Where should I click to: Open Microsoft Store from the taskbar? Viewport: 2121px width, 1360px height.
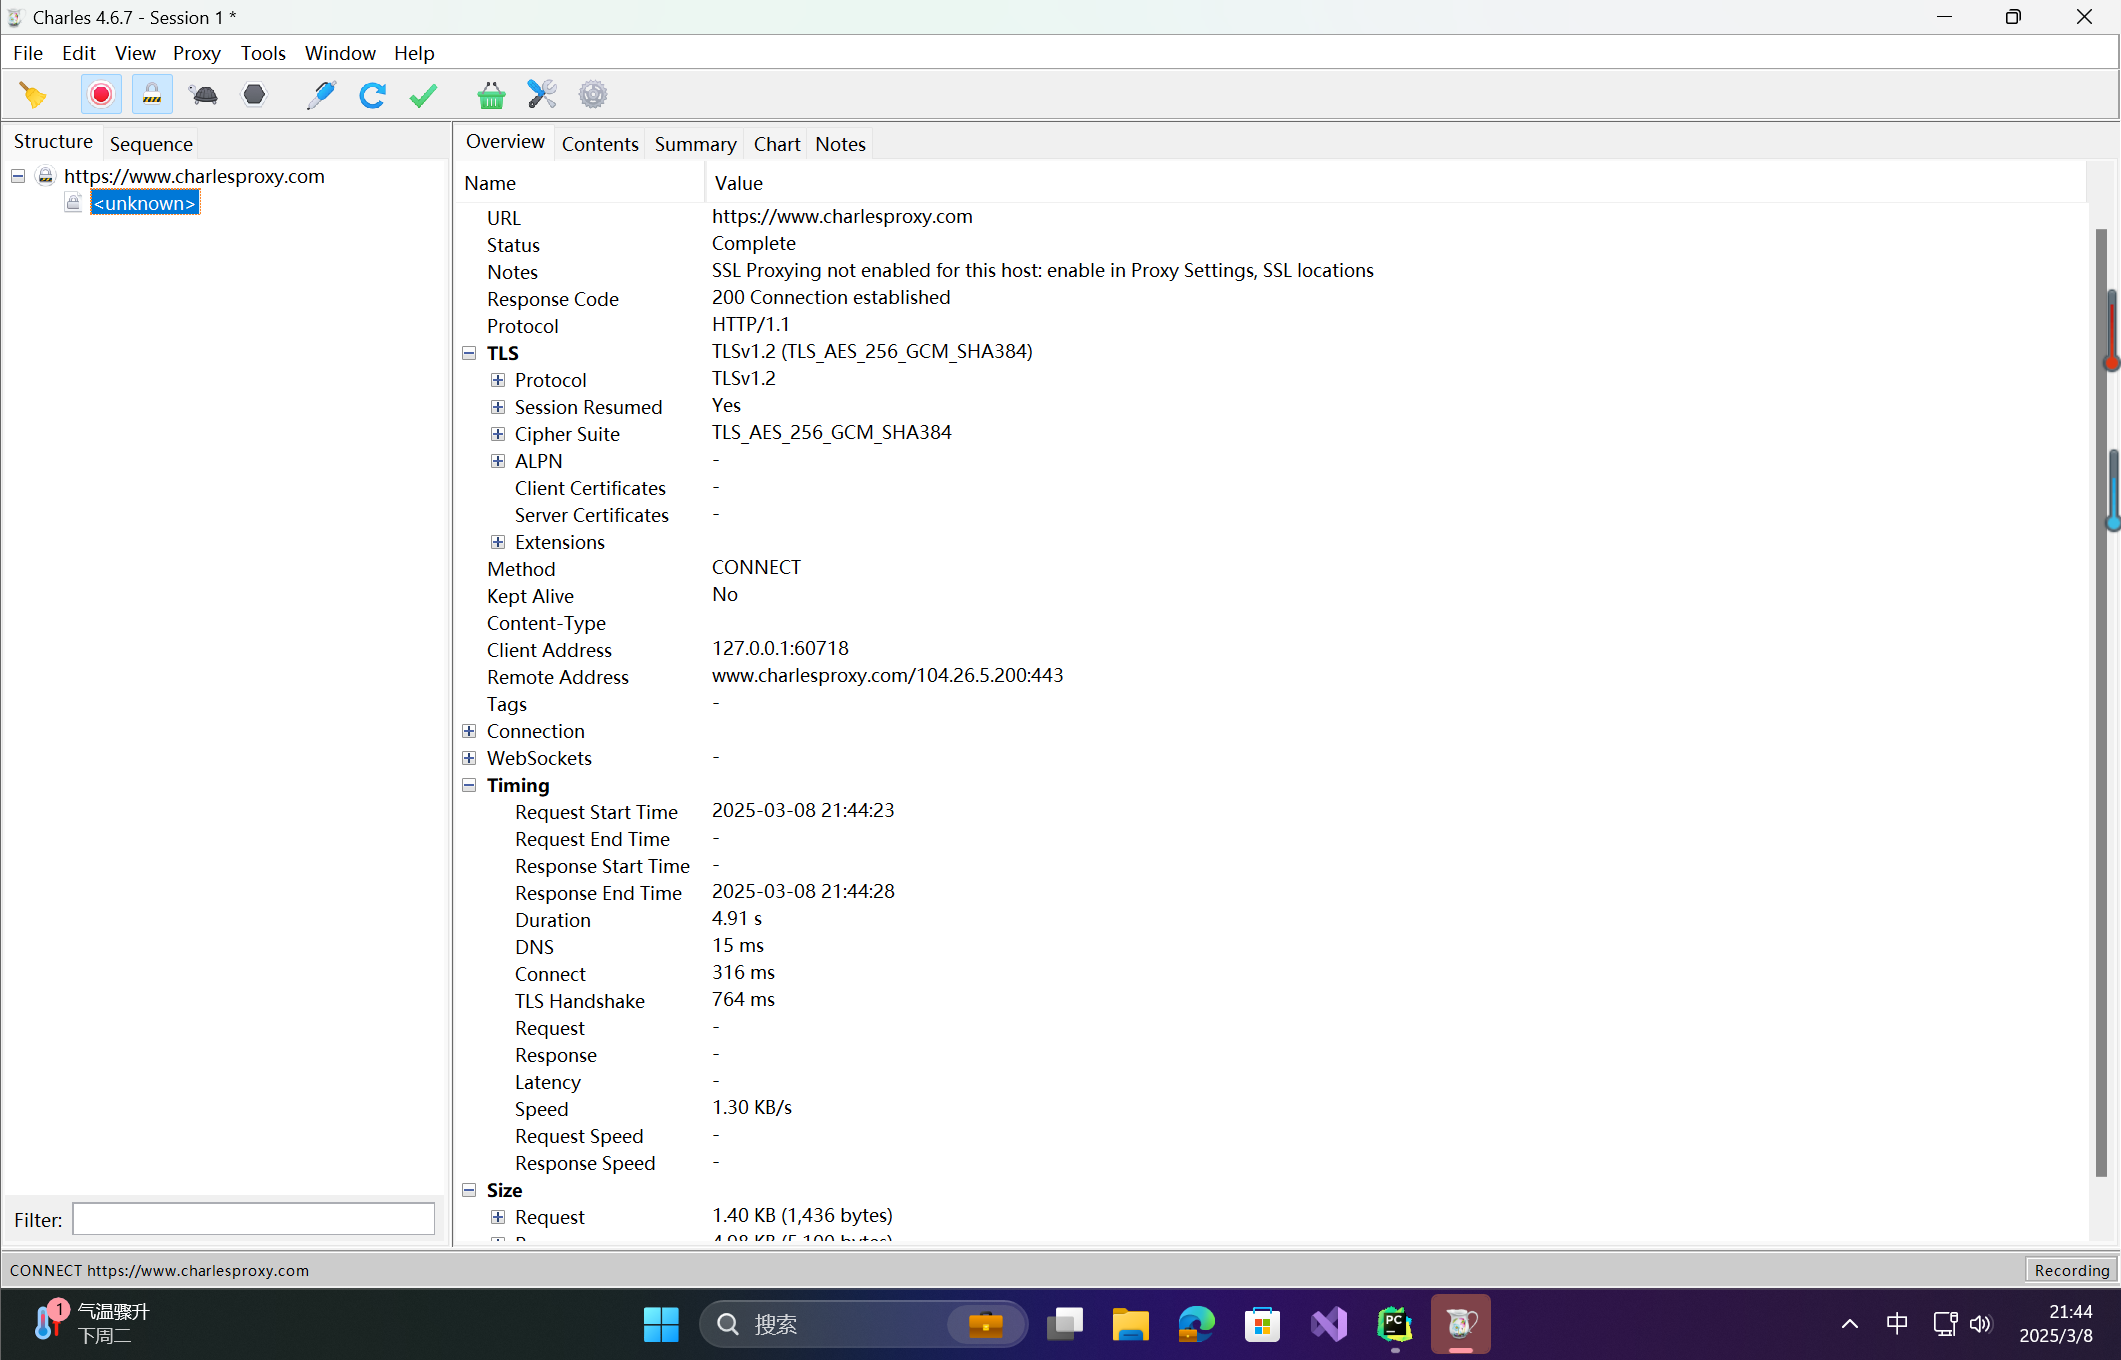1263,1324
